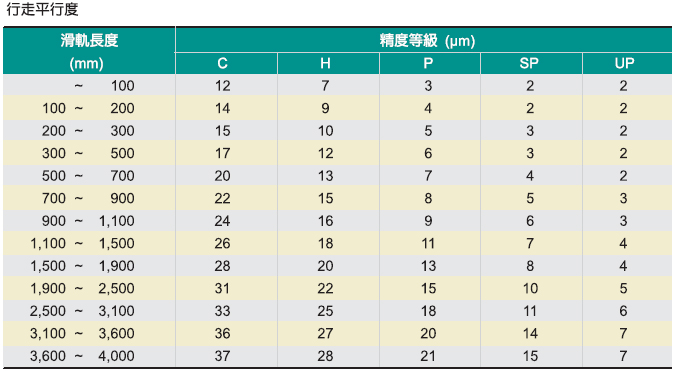Click UP value 5 in 1,900 ~ 2,500 row

point(623,288)
